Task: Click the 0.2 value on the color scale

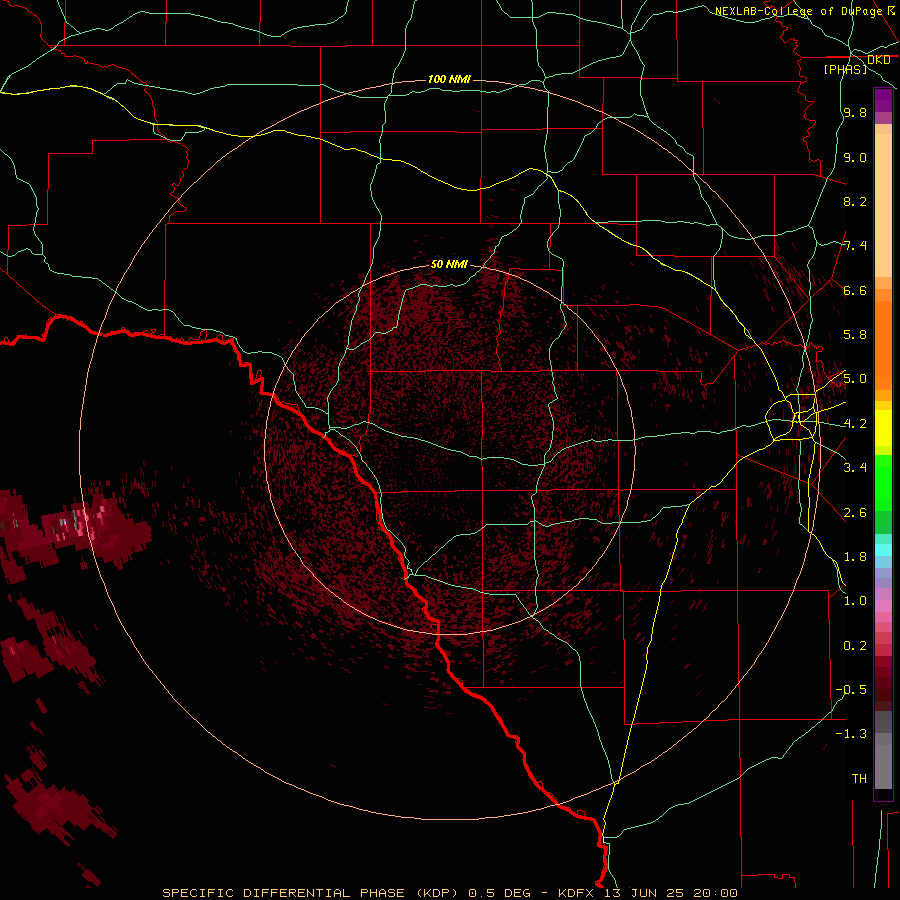Action: coord(855,646)
